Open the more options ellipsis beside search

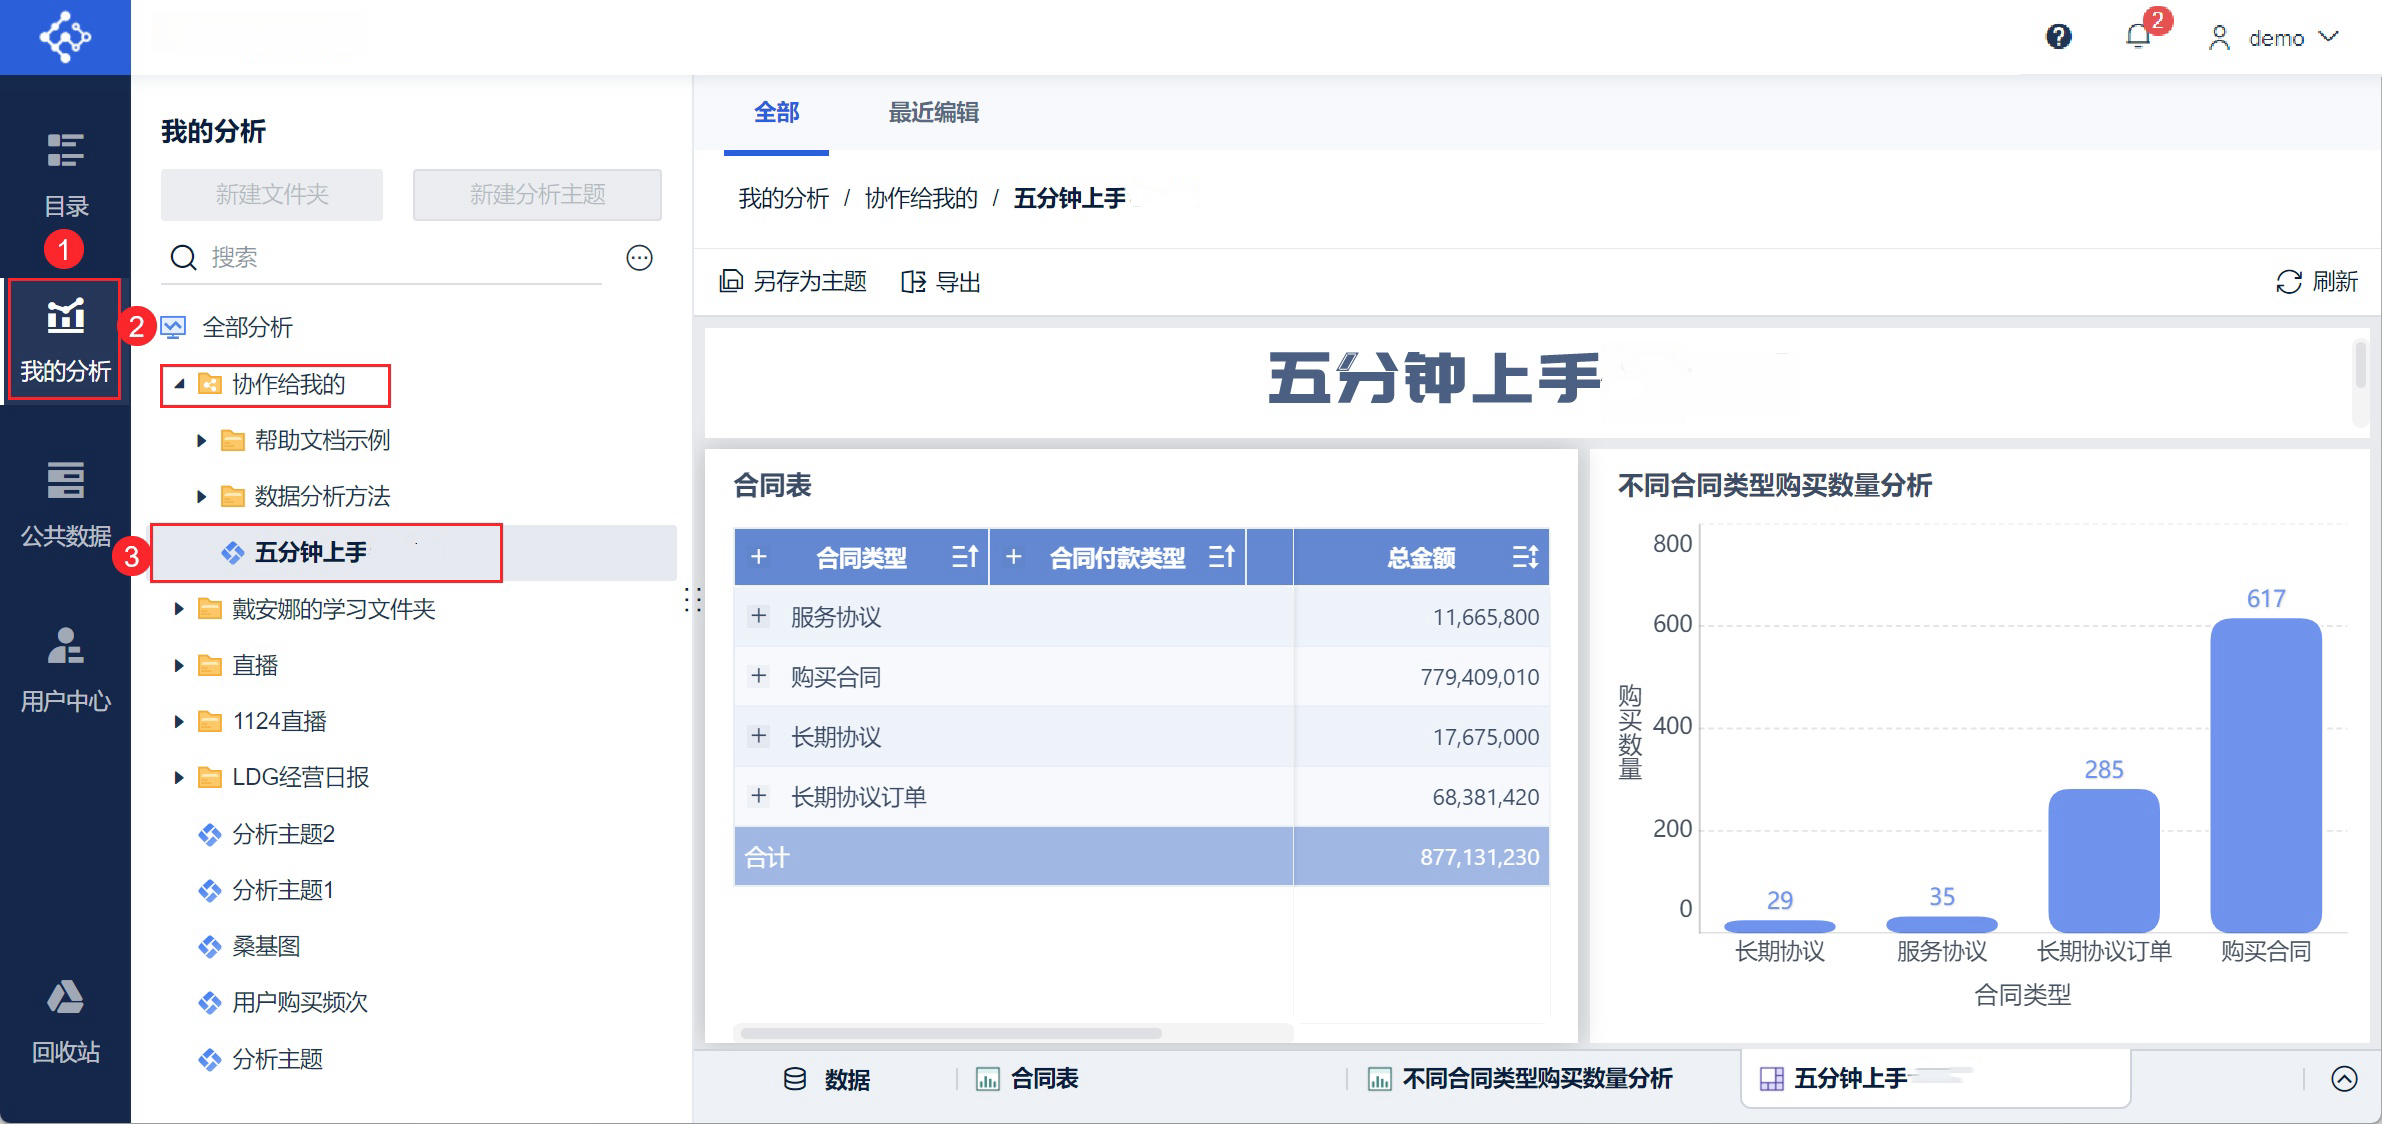click(x=639, y=258)
